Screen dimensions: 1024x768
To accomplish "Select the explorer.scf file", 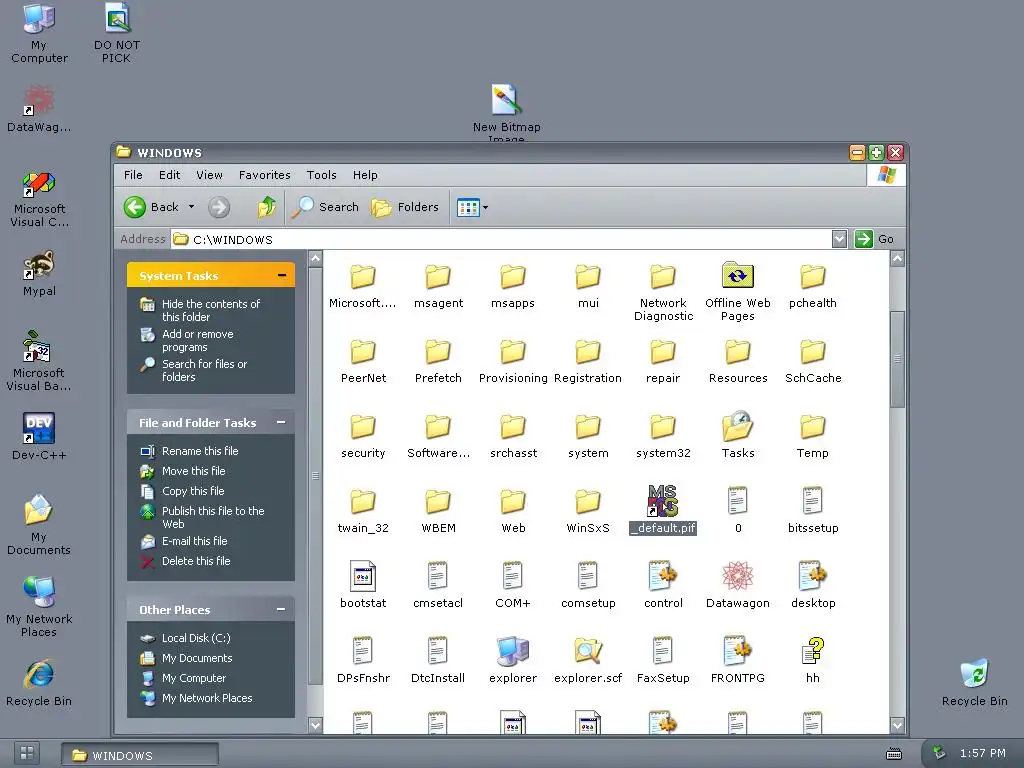I will [x=588, y=660].
